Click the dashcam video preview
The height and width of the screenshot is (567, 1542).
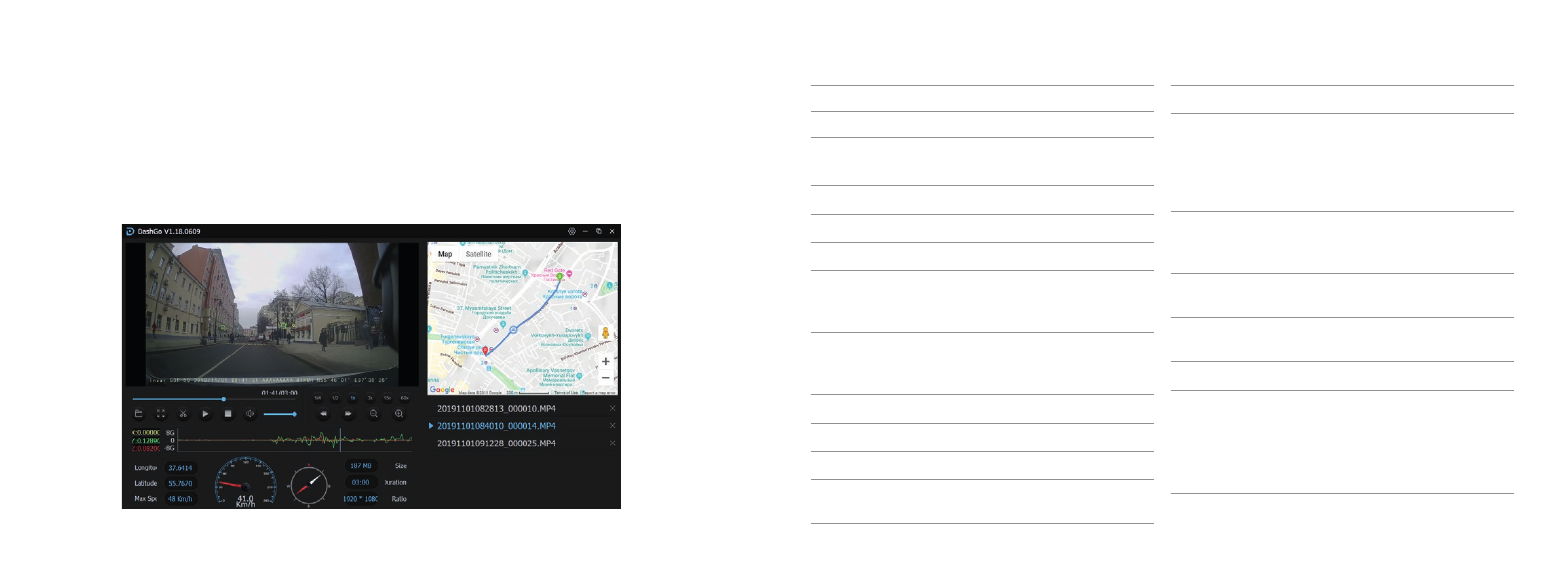pos(270,312)
